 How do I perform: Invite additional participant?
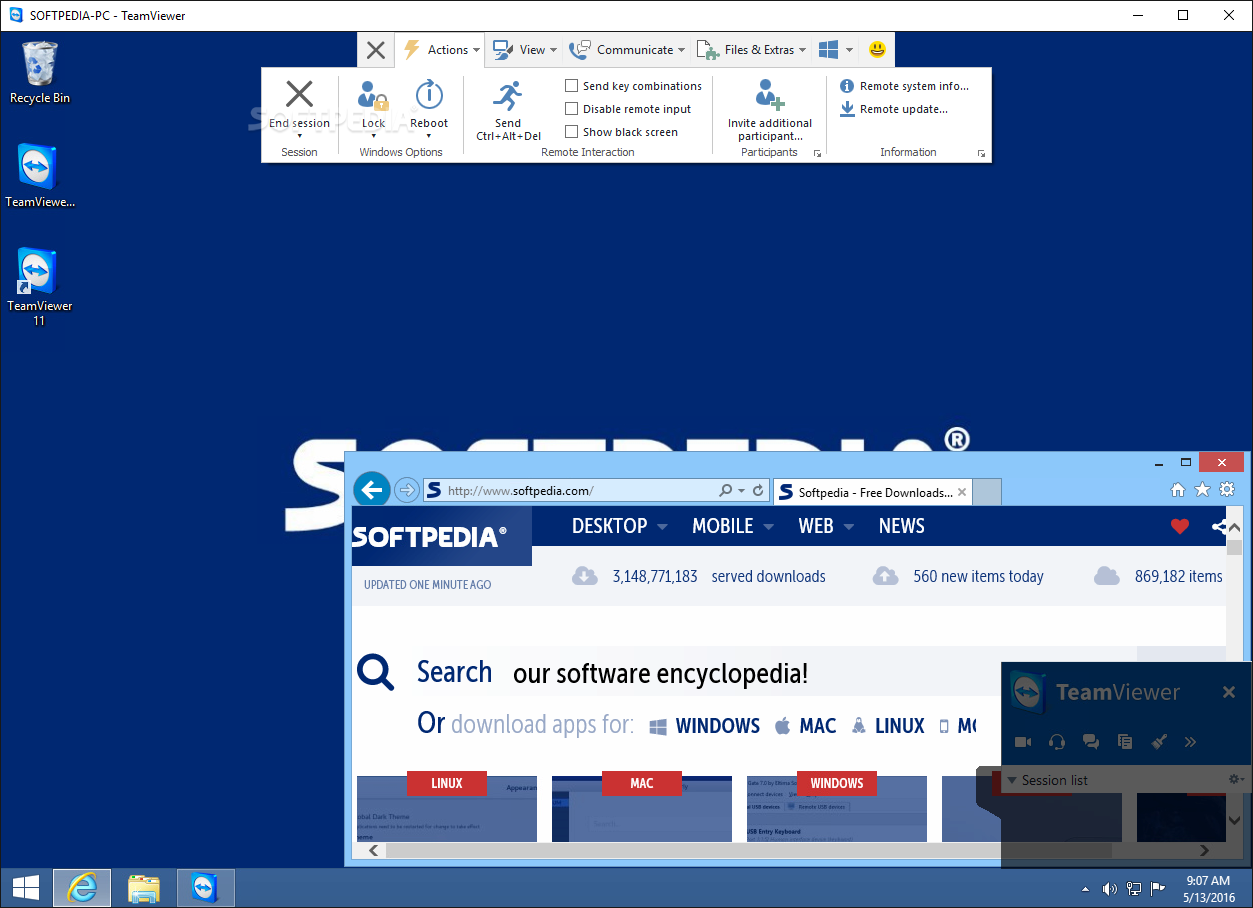(770, 111)
